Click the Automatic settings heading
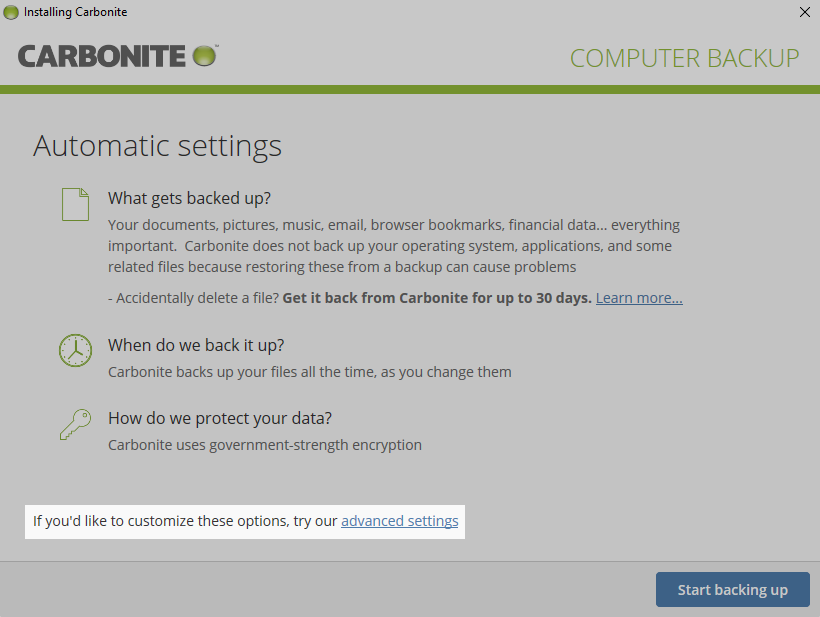The height and width of the screenshot is (617, 820). point(157,146)
